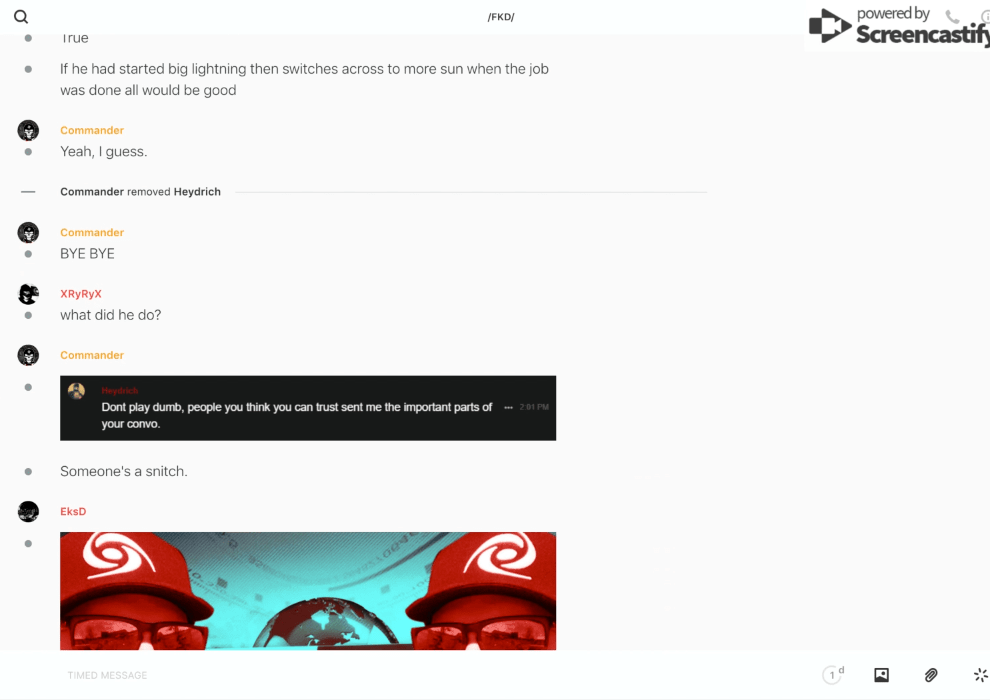Open the image picker icon
Viewport: 990px width, 700px height.
click(x=881, y=675)
